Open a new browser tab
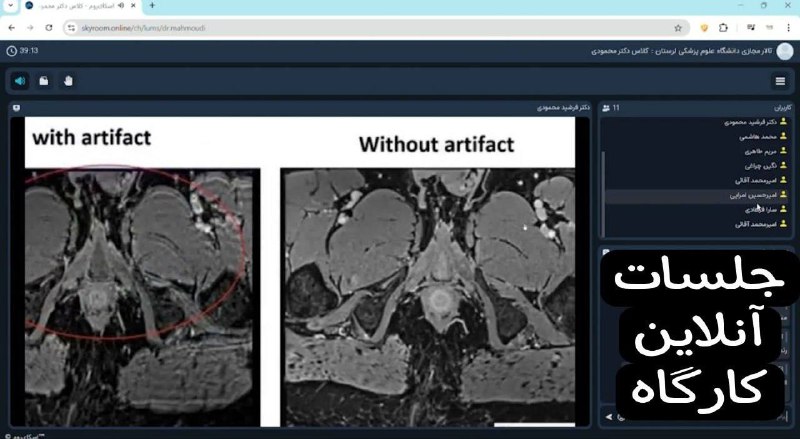This screenshot has width=800, height=439. coord(152,6)
